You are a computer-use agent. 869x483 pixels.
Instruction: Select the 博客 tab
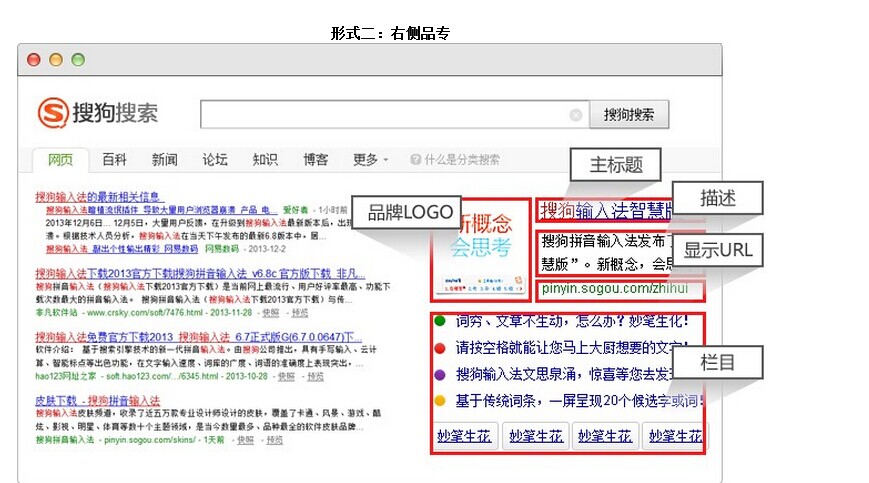(x=315, y=160)
